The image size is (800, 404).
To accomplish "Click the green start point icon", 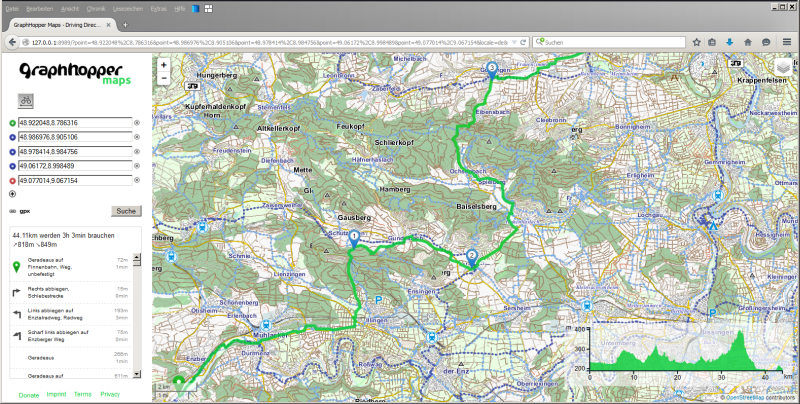I will tap(13, 123).
